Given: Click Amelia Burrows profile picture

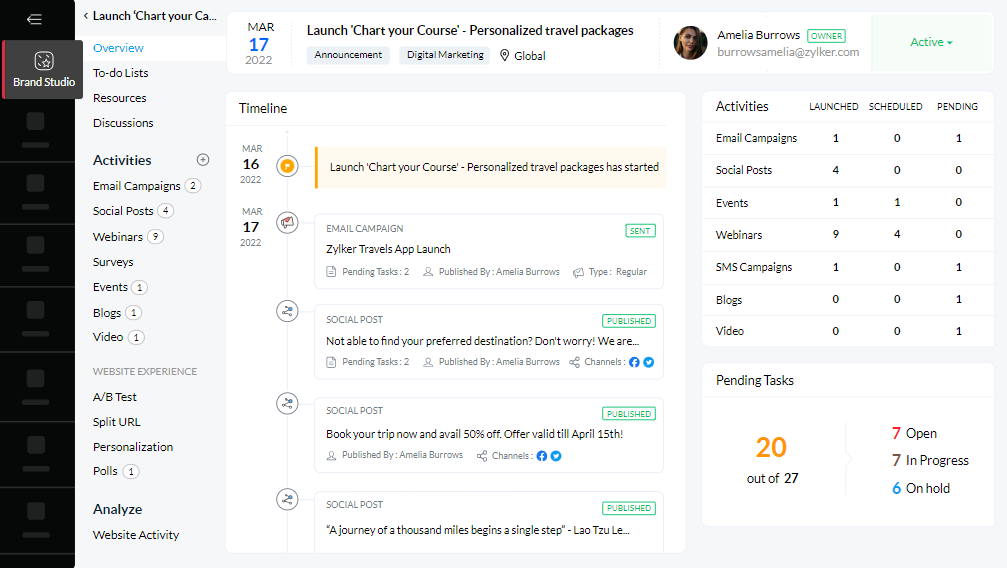Looking at the screenshot, I should coord(690,42).
